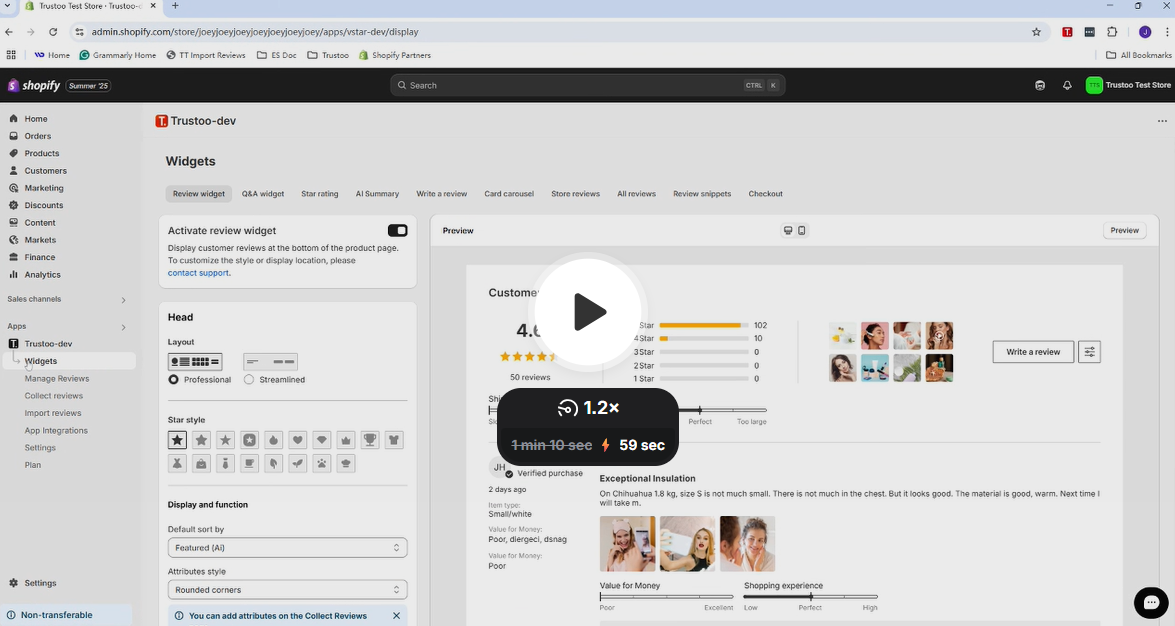Select the Professional layout radio button
This screenshot has height=626, width=1175.
(174, 380)
